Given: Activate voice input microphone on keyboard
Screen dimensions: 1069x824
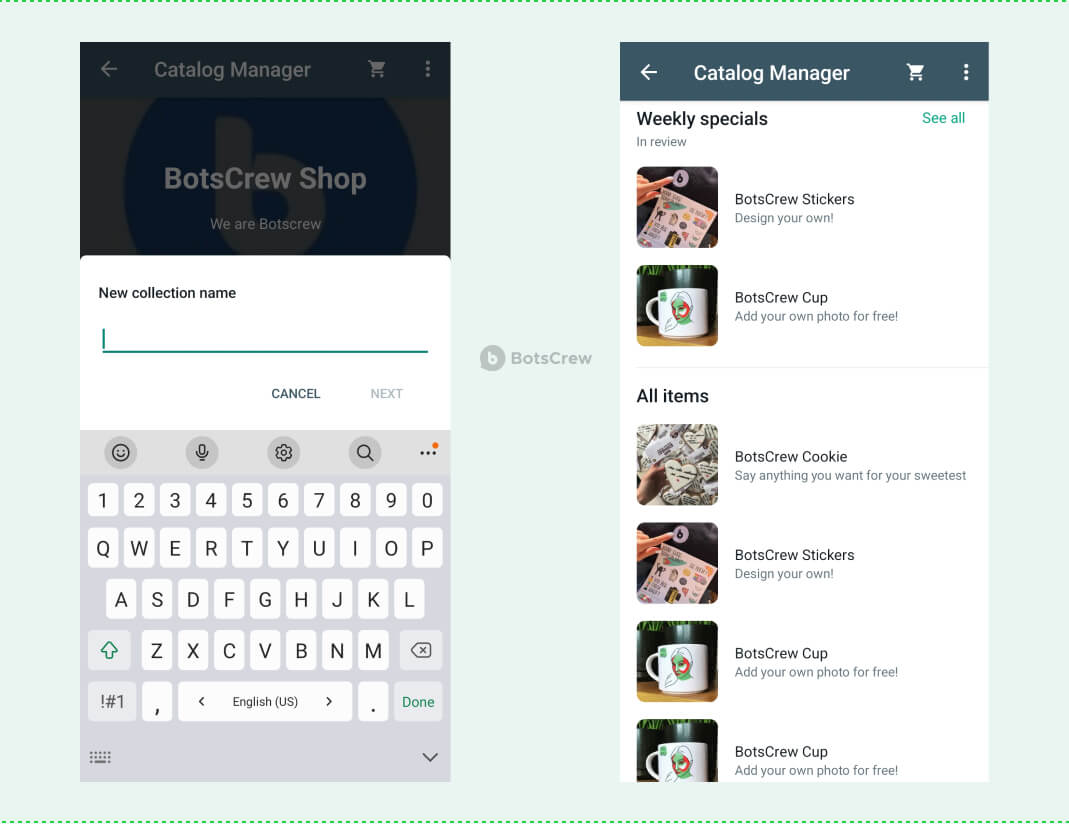Looking at the screenshot, I should [x=202, y=453].
